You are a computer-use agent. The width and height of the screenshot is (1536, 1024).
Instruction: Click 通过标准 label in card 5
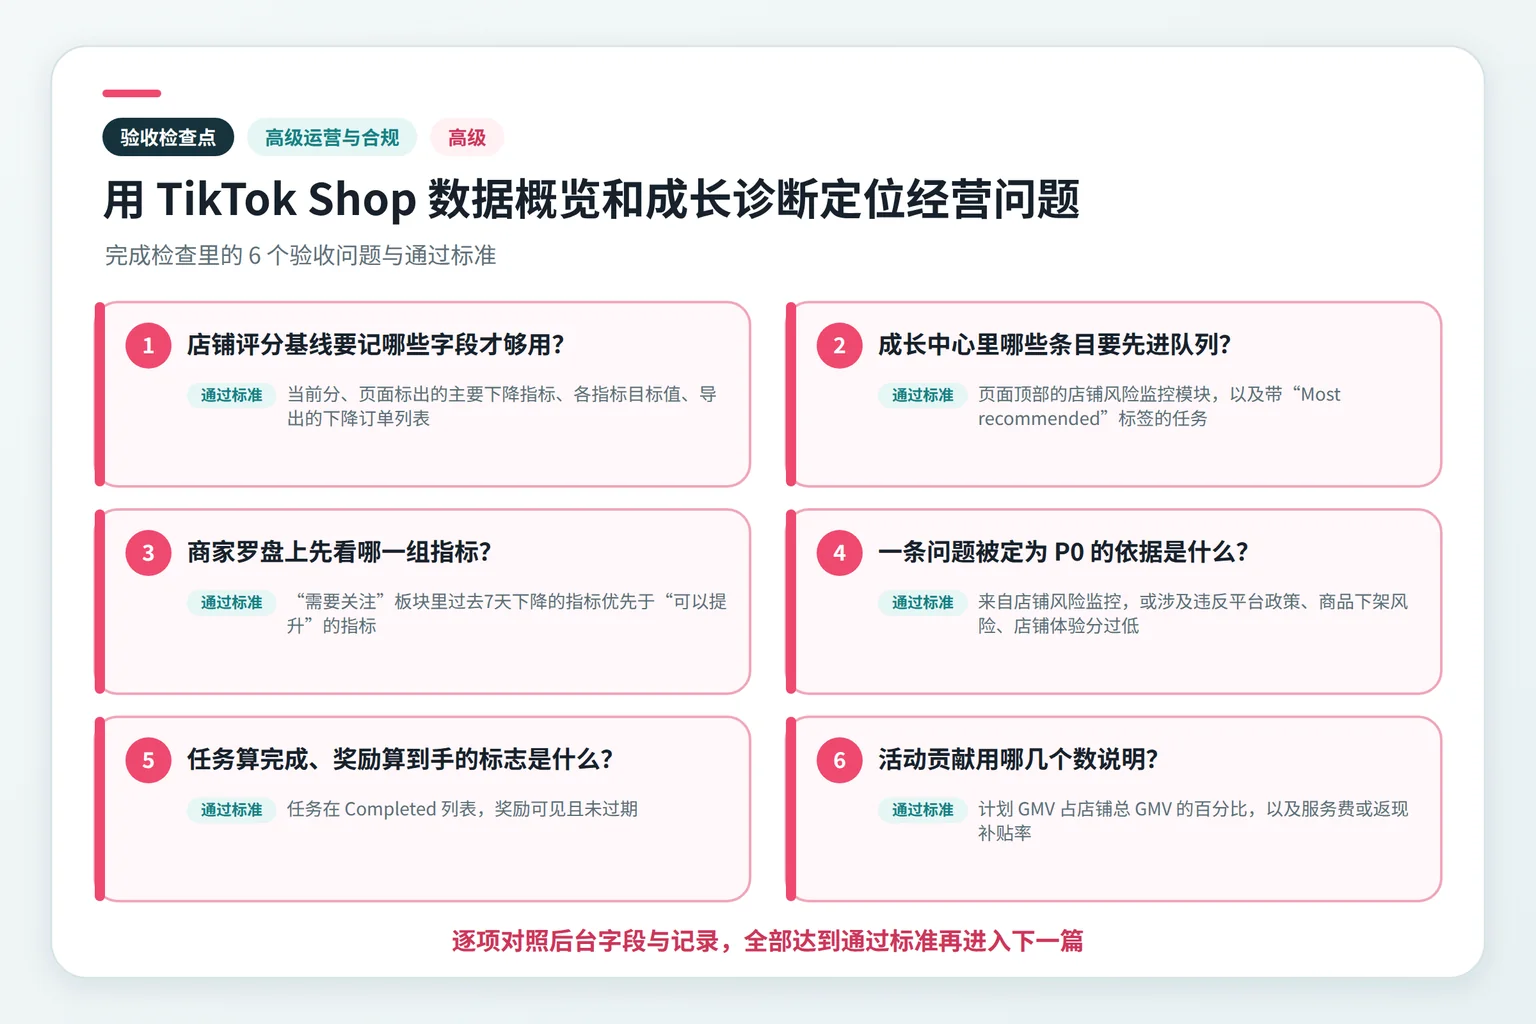click(231, 810)
